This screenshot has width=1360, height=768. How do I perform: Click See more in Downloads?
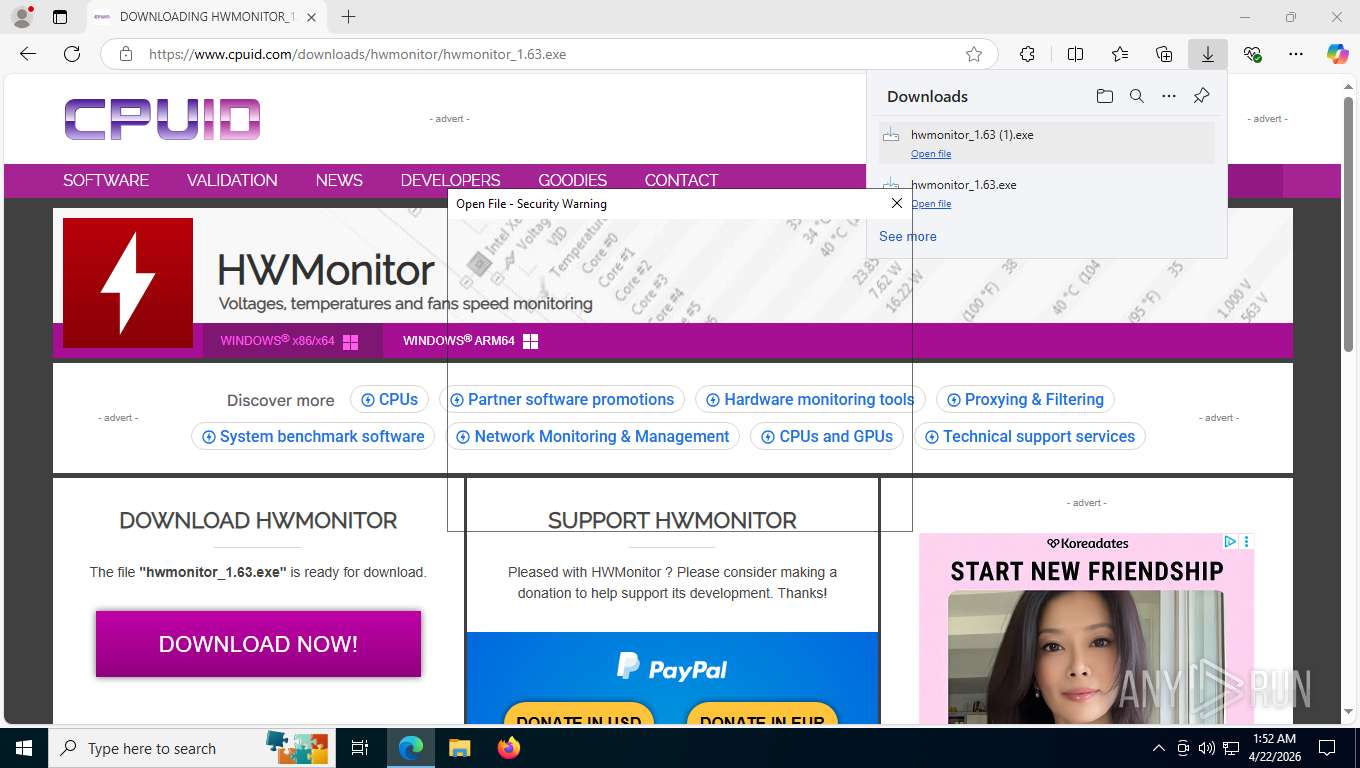[908, 236]
